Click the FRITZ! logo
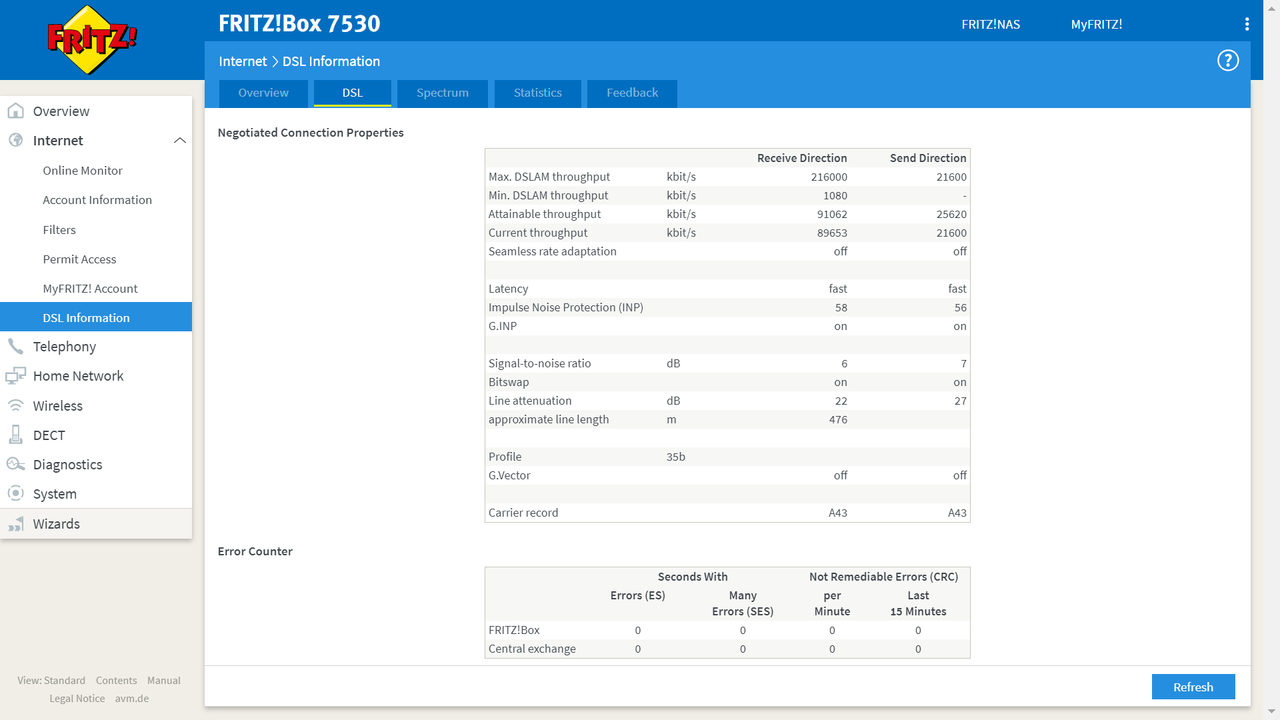This screenshot has width=1280, height=720. click(x=92, y=40)
